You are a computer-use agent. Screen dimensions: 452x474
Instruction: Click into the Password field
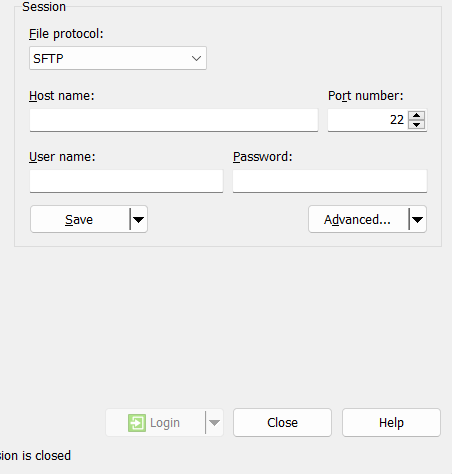click(x=330, y=181)
